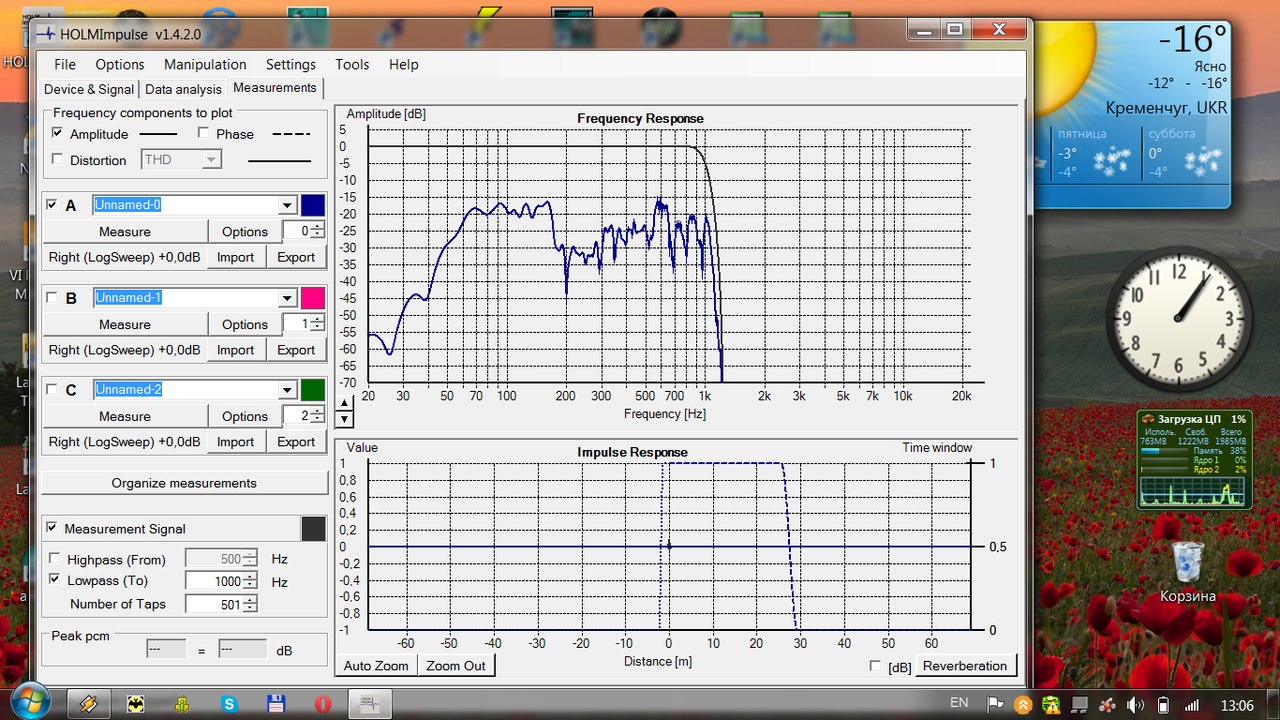Click Measure for slot A
Viewport: 1280px width, 720px height.
(x=125, y=231)
